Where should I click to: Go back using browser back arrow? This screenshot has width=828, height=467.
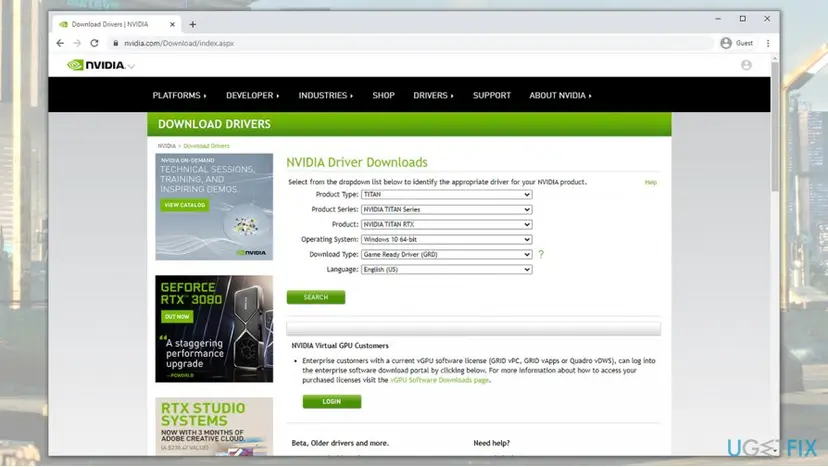[60, 43]
